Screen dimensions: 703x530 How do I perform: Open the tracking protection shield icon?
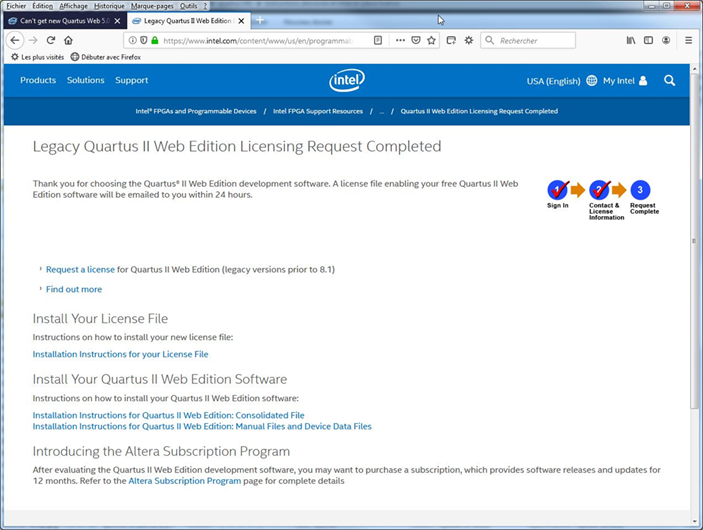[143, 40]
